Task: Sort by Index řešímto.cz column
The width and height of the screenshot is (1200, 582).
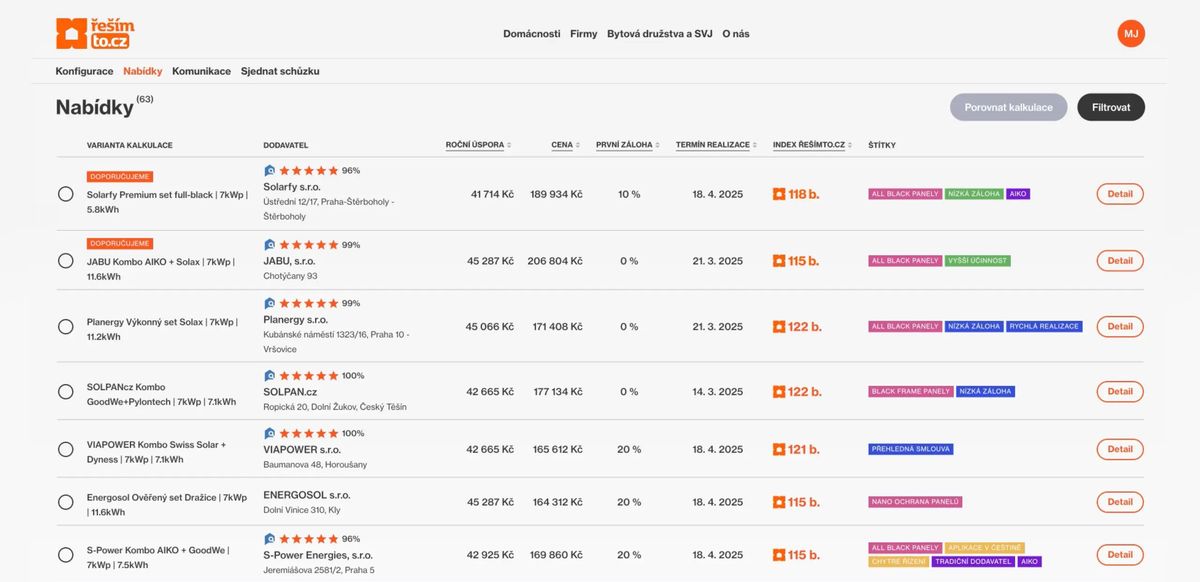Action: click(812, 145)
